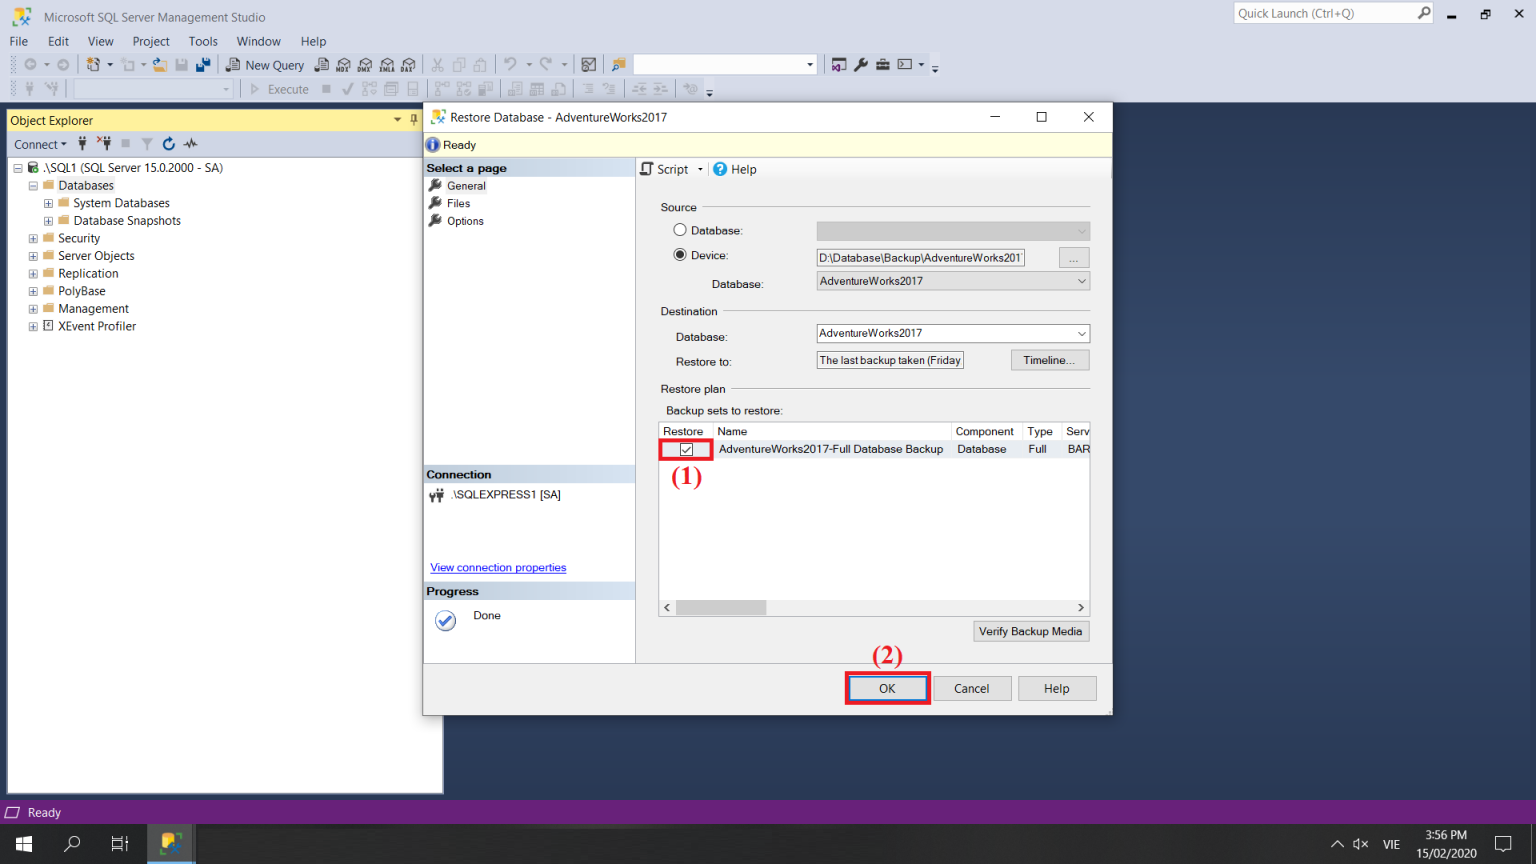Select the XMLA query icon on toolbar

[x=387, y=64]
